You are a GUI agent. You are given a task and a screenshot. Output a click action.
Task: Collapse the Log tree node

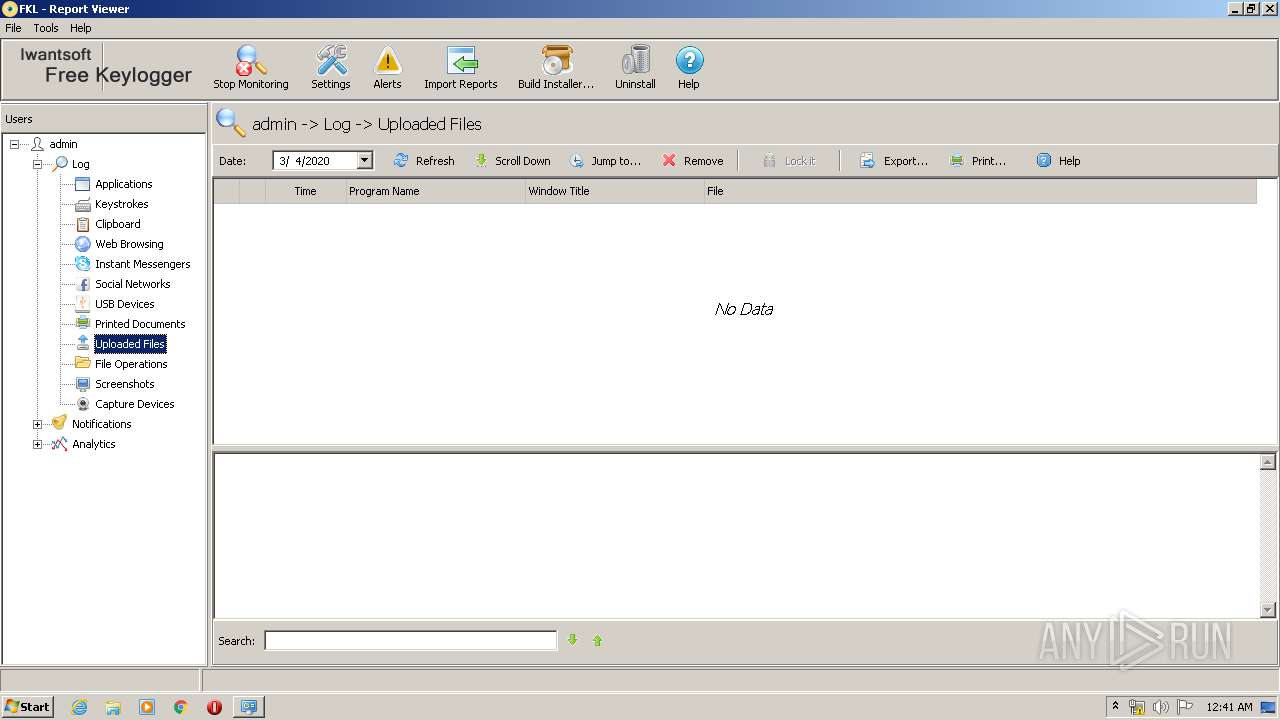click(37, 164)
